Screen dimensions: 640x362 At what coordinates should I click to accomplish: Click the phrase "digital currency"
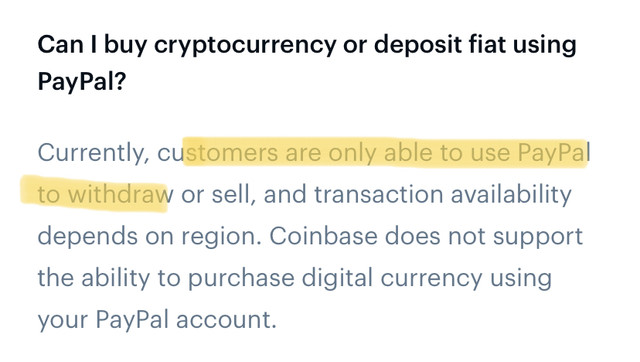392,278
